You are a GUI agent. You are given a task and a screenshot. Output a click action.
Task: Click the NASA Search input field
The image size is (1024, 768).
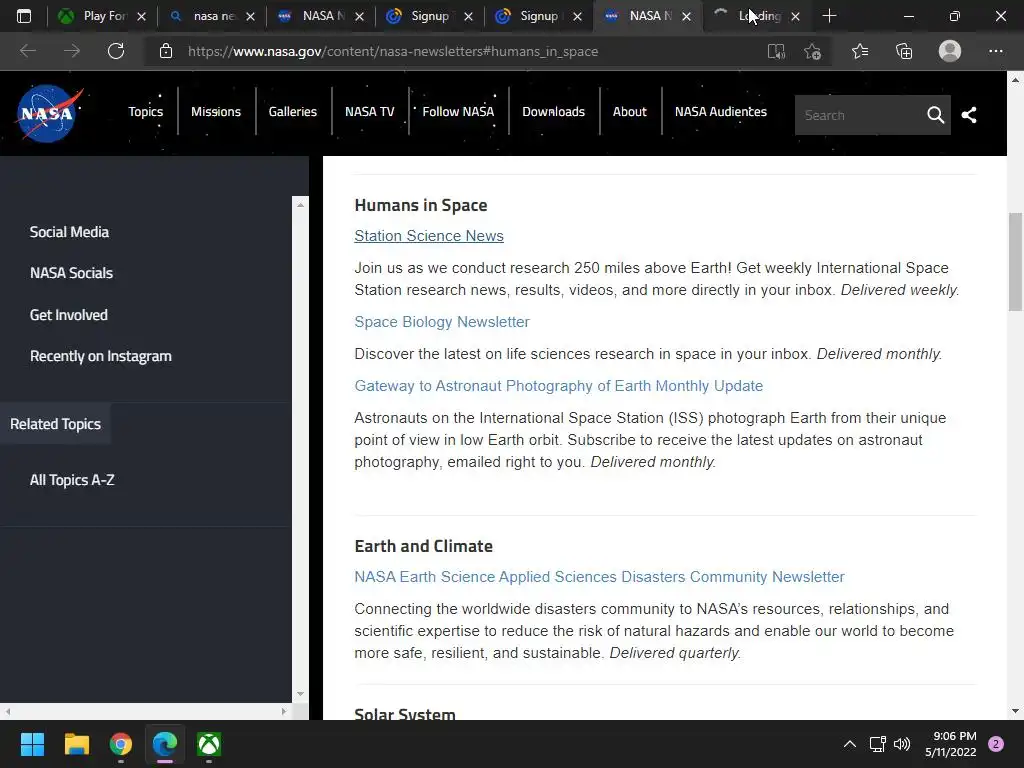point(859,115)
